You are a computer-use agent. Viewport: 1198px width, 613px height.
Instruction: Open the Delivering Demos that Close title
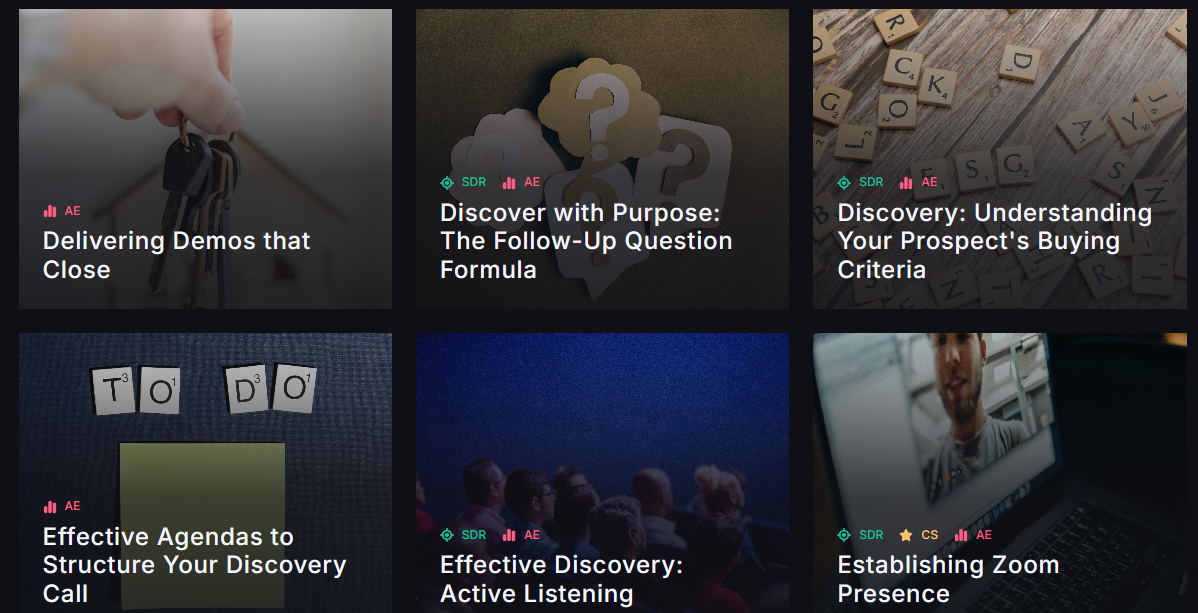click(176, 255)
